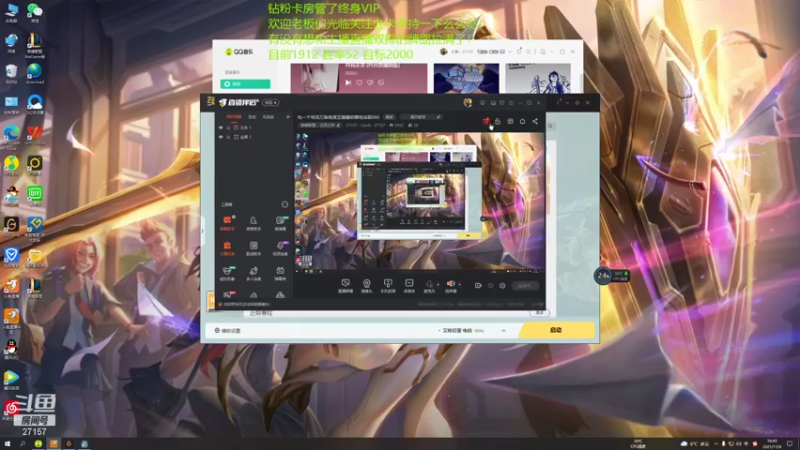This screenshot has width=800, height=450.
Task: Start recording with the camcorder icon
Action: 478,286
